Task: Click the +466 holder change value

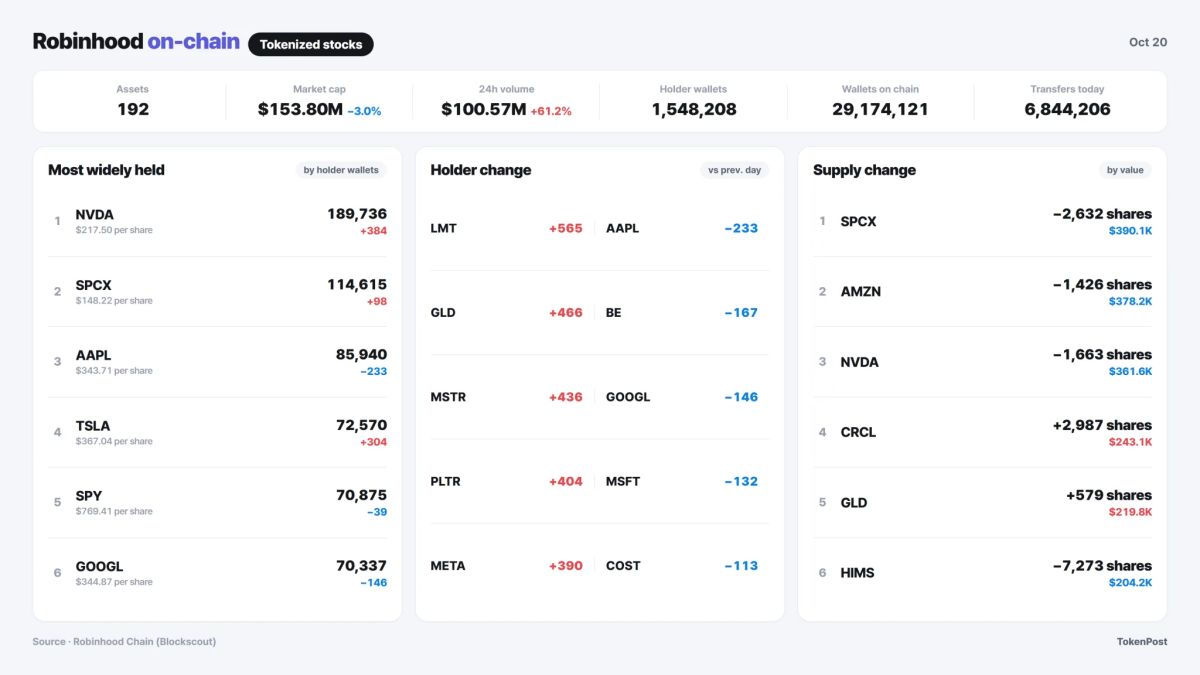Action: click(x=565, y=312)
